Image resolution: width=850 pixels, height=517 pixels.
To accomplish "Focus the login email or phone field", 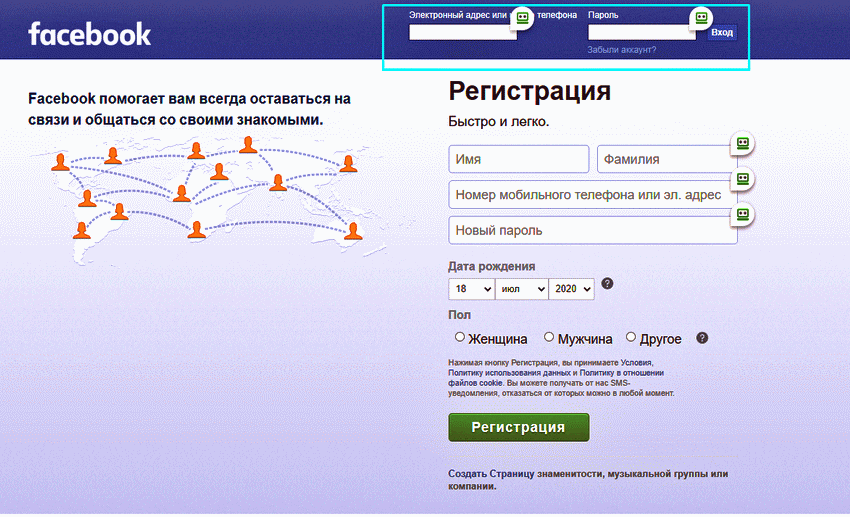I will coord(462,33).
